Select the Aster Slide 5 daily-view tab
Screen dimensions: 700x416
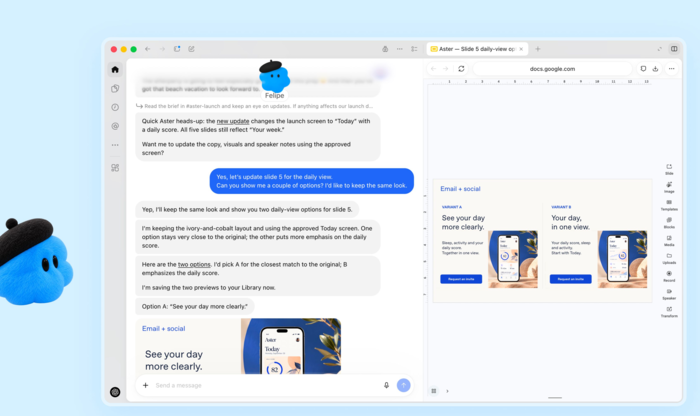tap(477, 49)
